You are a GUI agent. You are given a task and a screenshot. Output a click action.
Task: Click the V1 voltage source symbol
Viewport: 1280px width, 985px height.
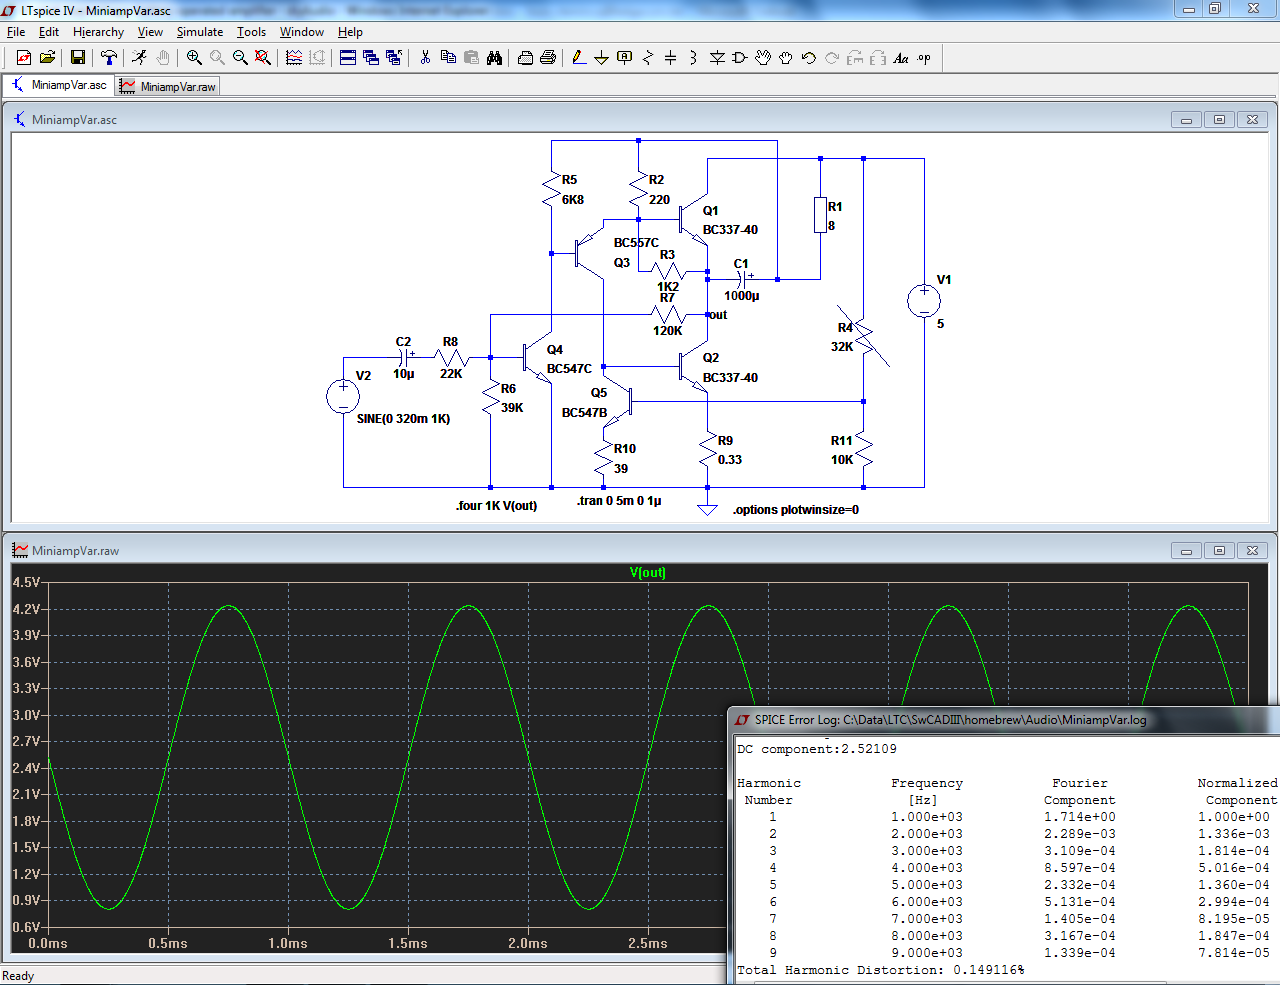tap(923, 301)
